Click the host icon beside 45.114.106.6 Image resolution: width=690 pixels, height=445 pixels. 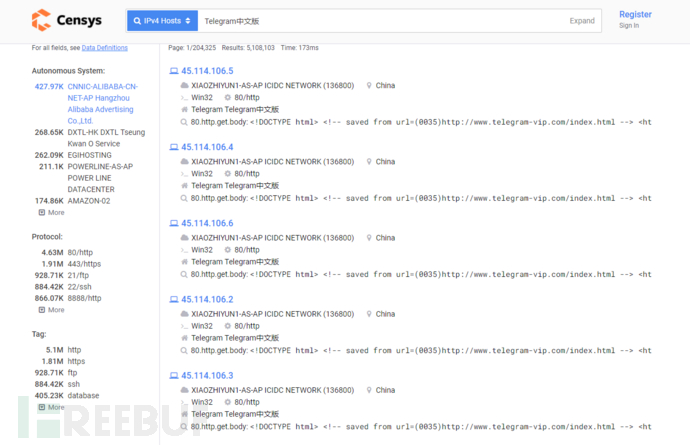point(174,223)
